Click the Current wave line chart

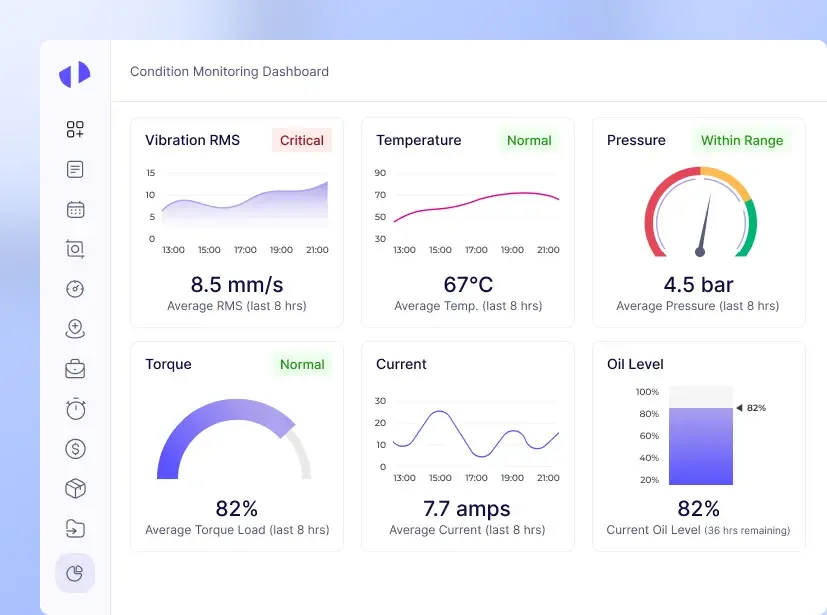476,434
